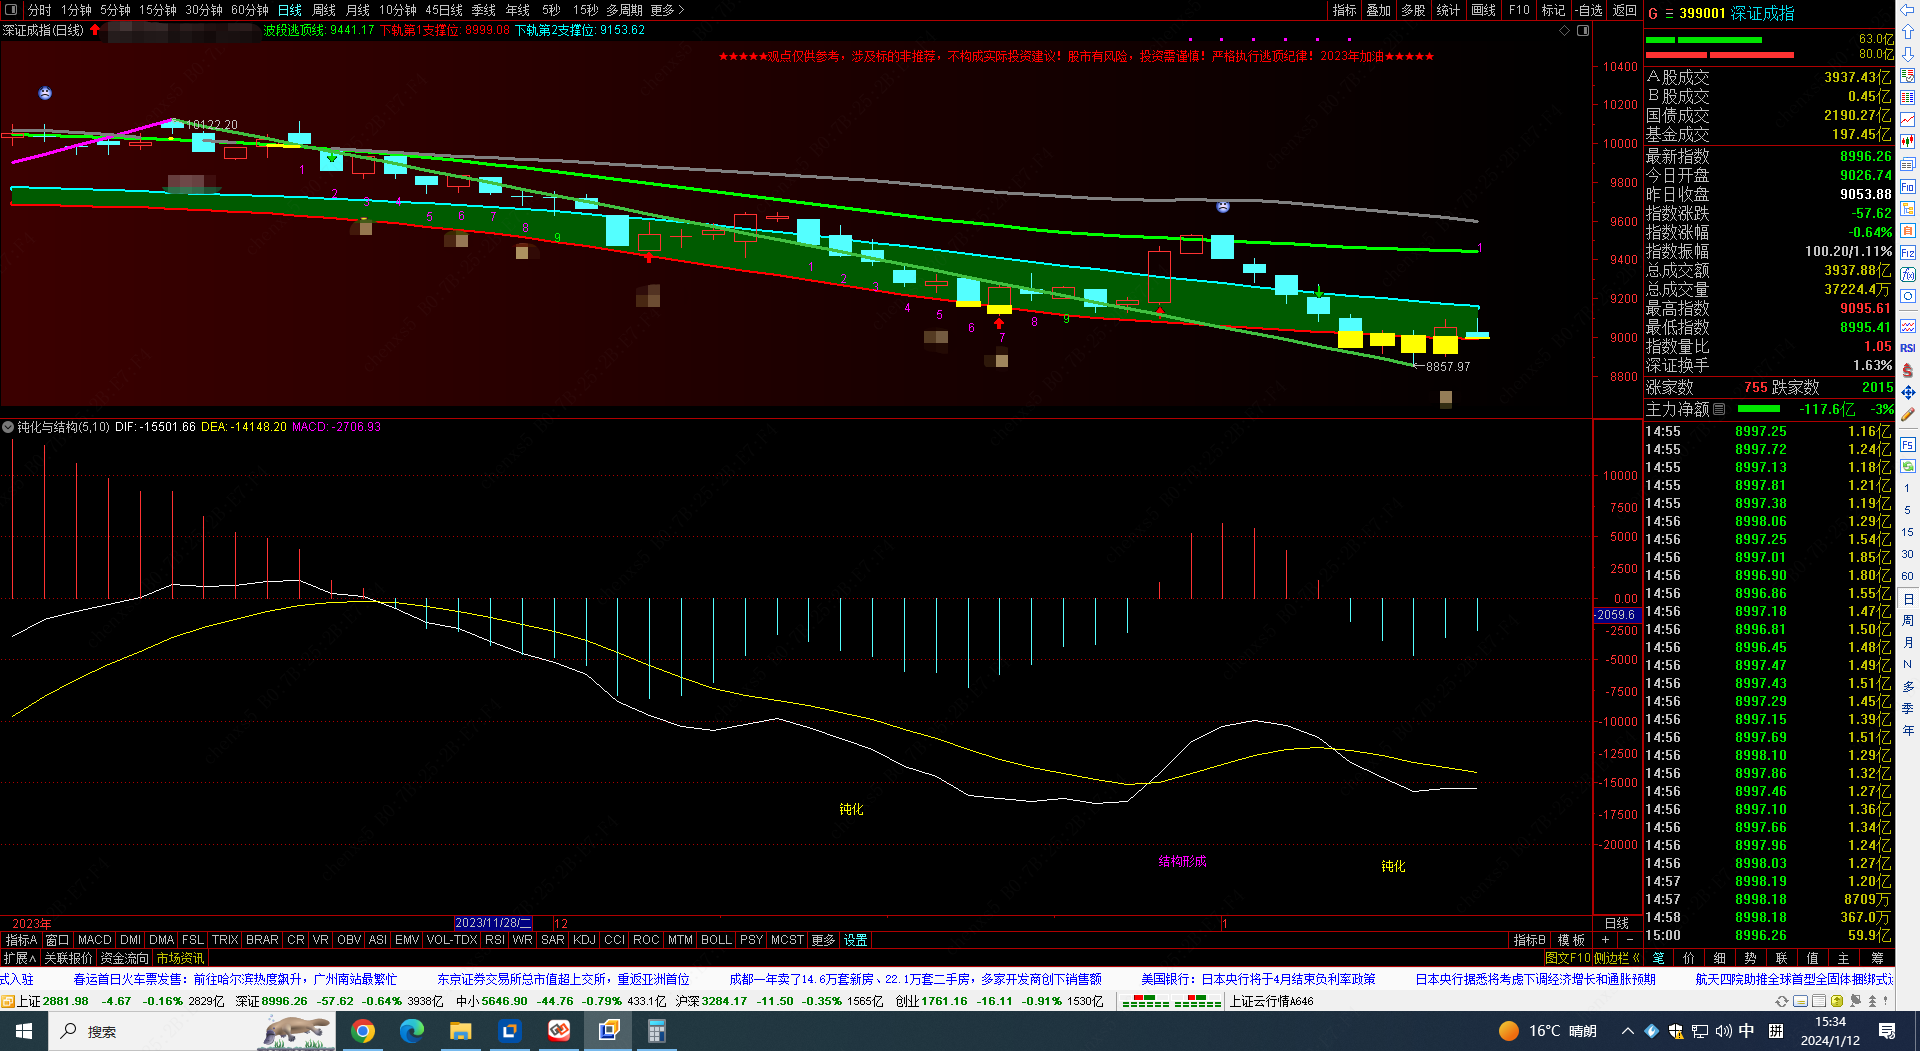Open the 窗口 window count selector
This screenshot has height=1051, width=1920.
tap(58, 940)
